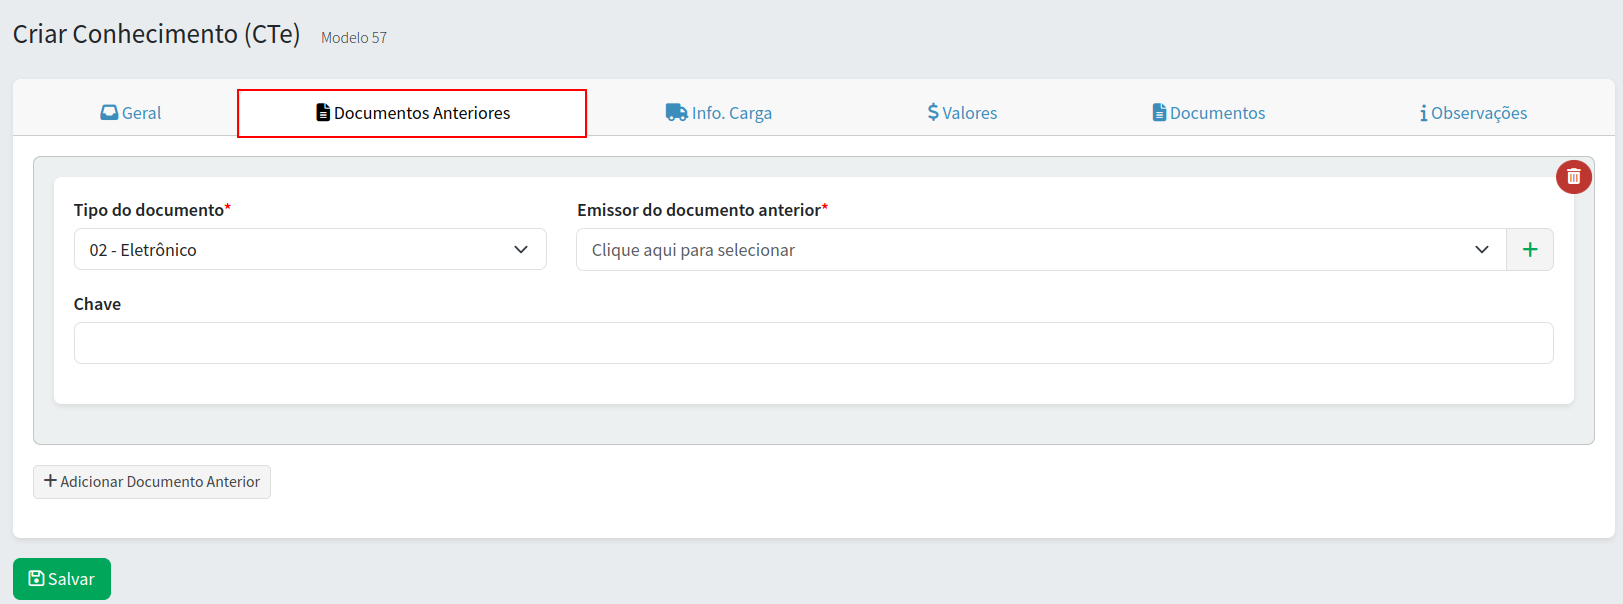Image resolution: width=1623 pixels, height=604 pixels.
Task: Click the truck icon on Info. Carga
Action: (676, 113)
